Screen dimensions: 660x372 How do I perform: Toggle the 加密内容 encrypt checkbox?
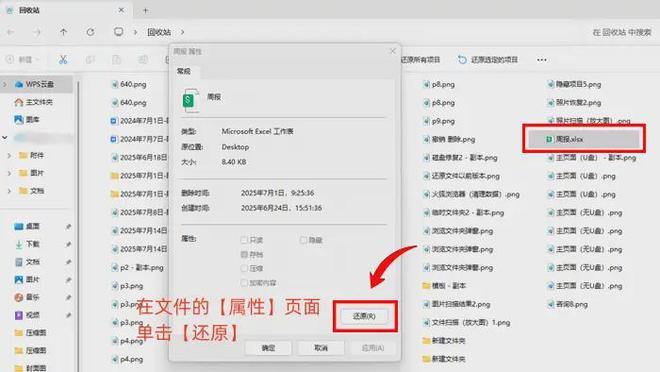[x=244, y=282]
